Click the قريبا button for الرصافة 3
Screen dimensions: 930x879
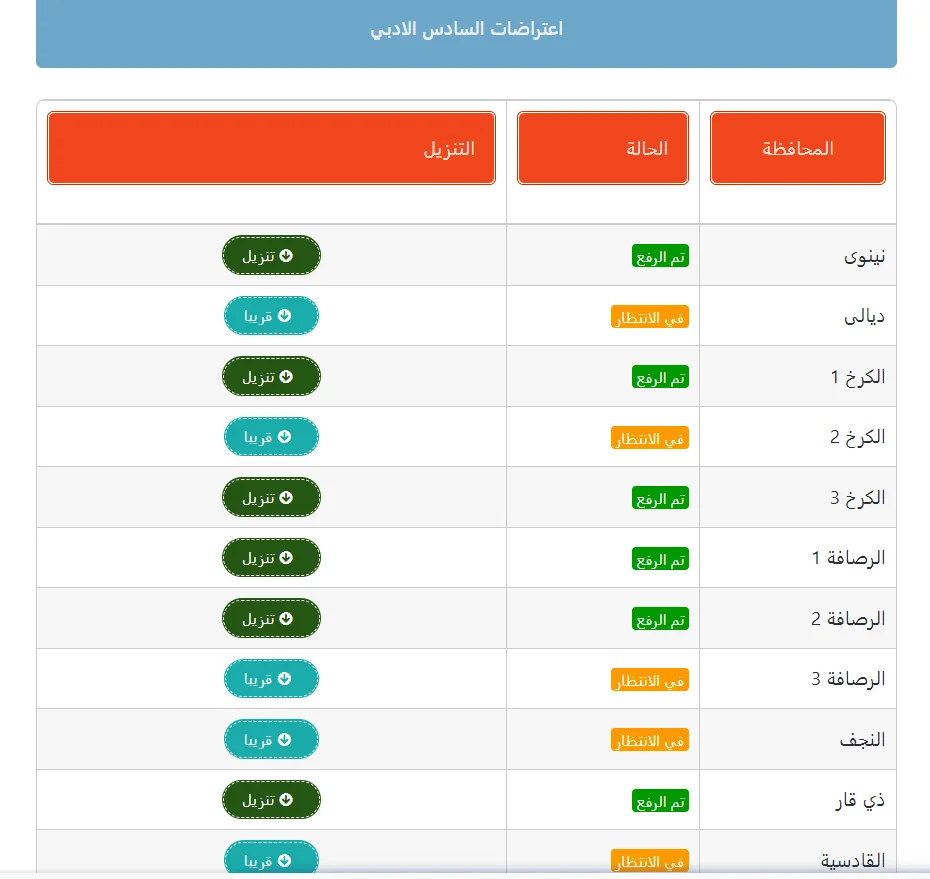pos(271,679)
